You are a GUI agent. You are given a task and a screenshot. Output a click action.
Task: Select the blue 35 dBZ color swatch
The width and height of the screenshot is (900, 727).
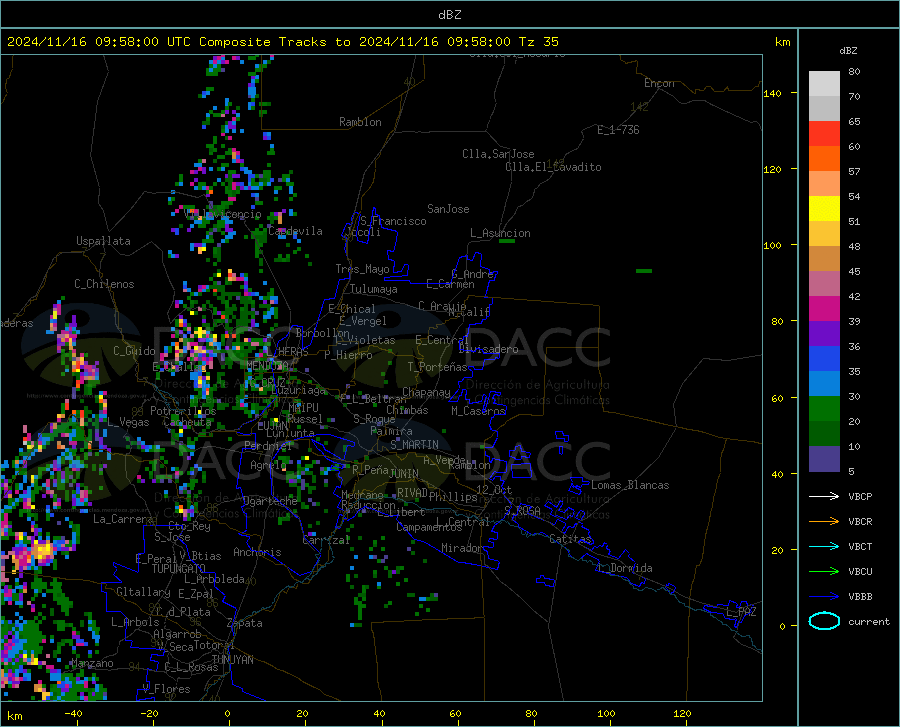(x=824, y=359)
